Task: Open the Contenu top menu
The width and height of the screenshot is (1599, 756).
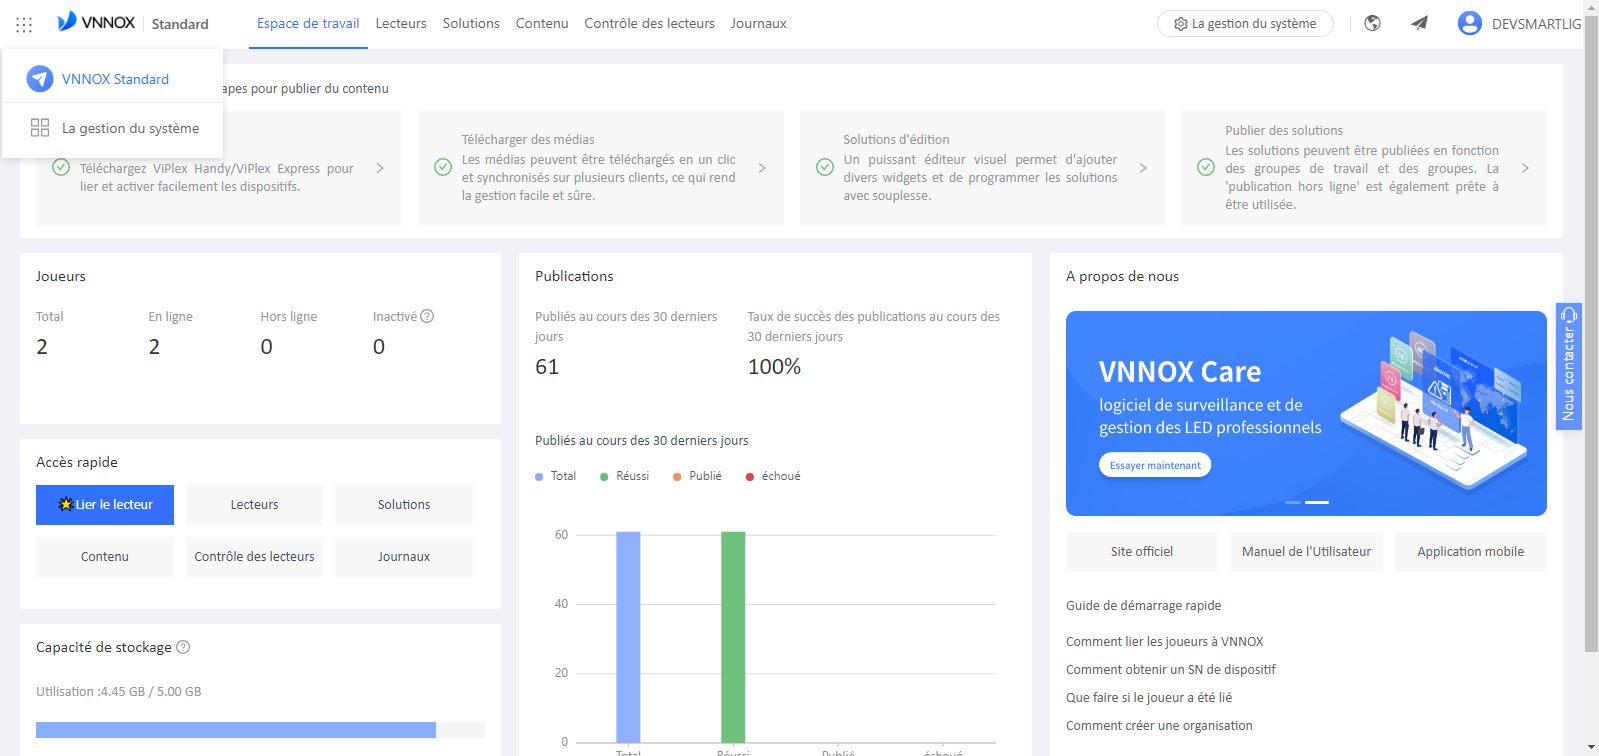Action: coord(542,23)
